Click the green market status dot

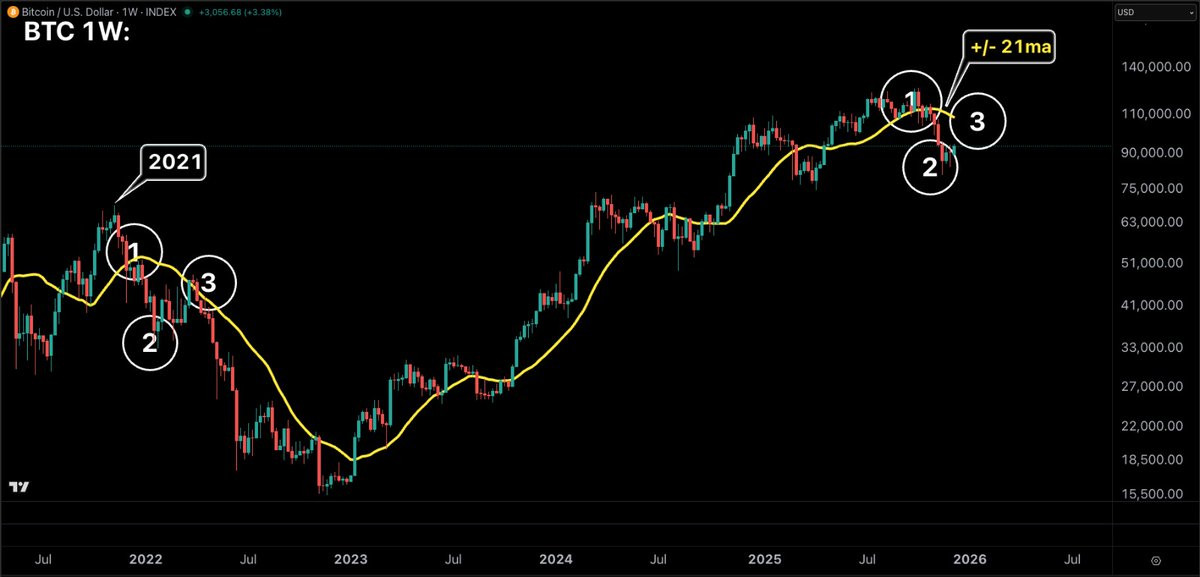coord(188,13)
